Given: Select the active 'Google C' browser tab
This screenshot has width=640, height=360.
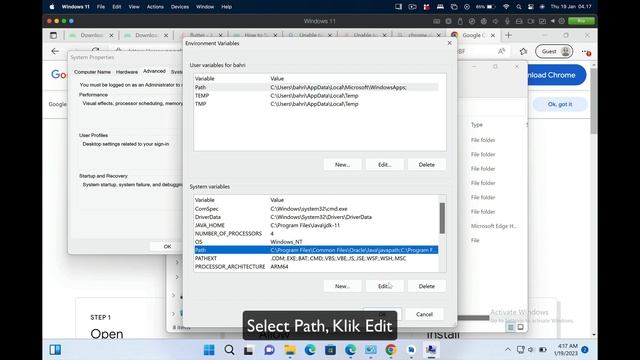Looking at the screenshot, I should (473, 35).
